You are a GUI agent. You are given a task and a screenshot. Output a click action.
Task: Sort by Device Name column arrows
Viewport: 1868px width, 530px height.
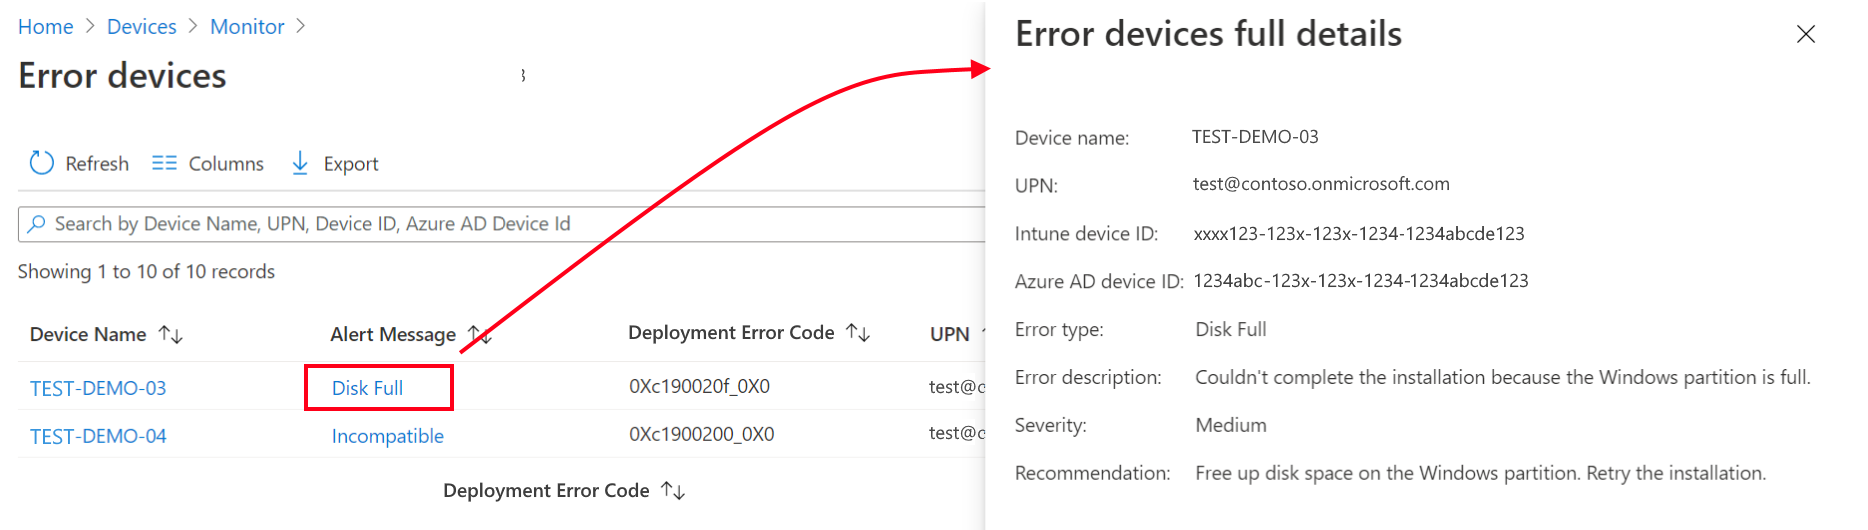171,335
